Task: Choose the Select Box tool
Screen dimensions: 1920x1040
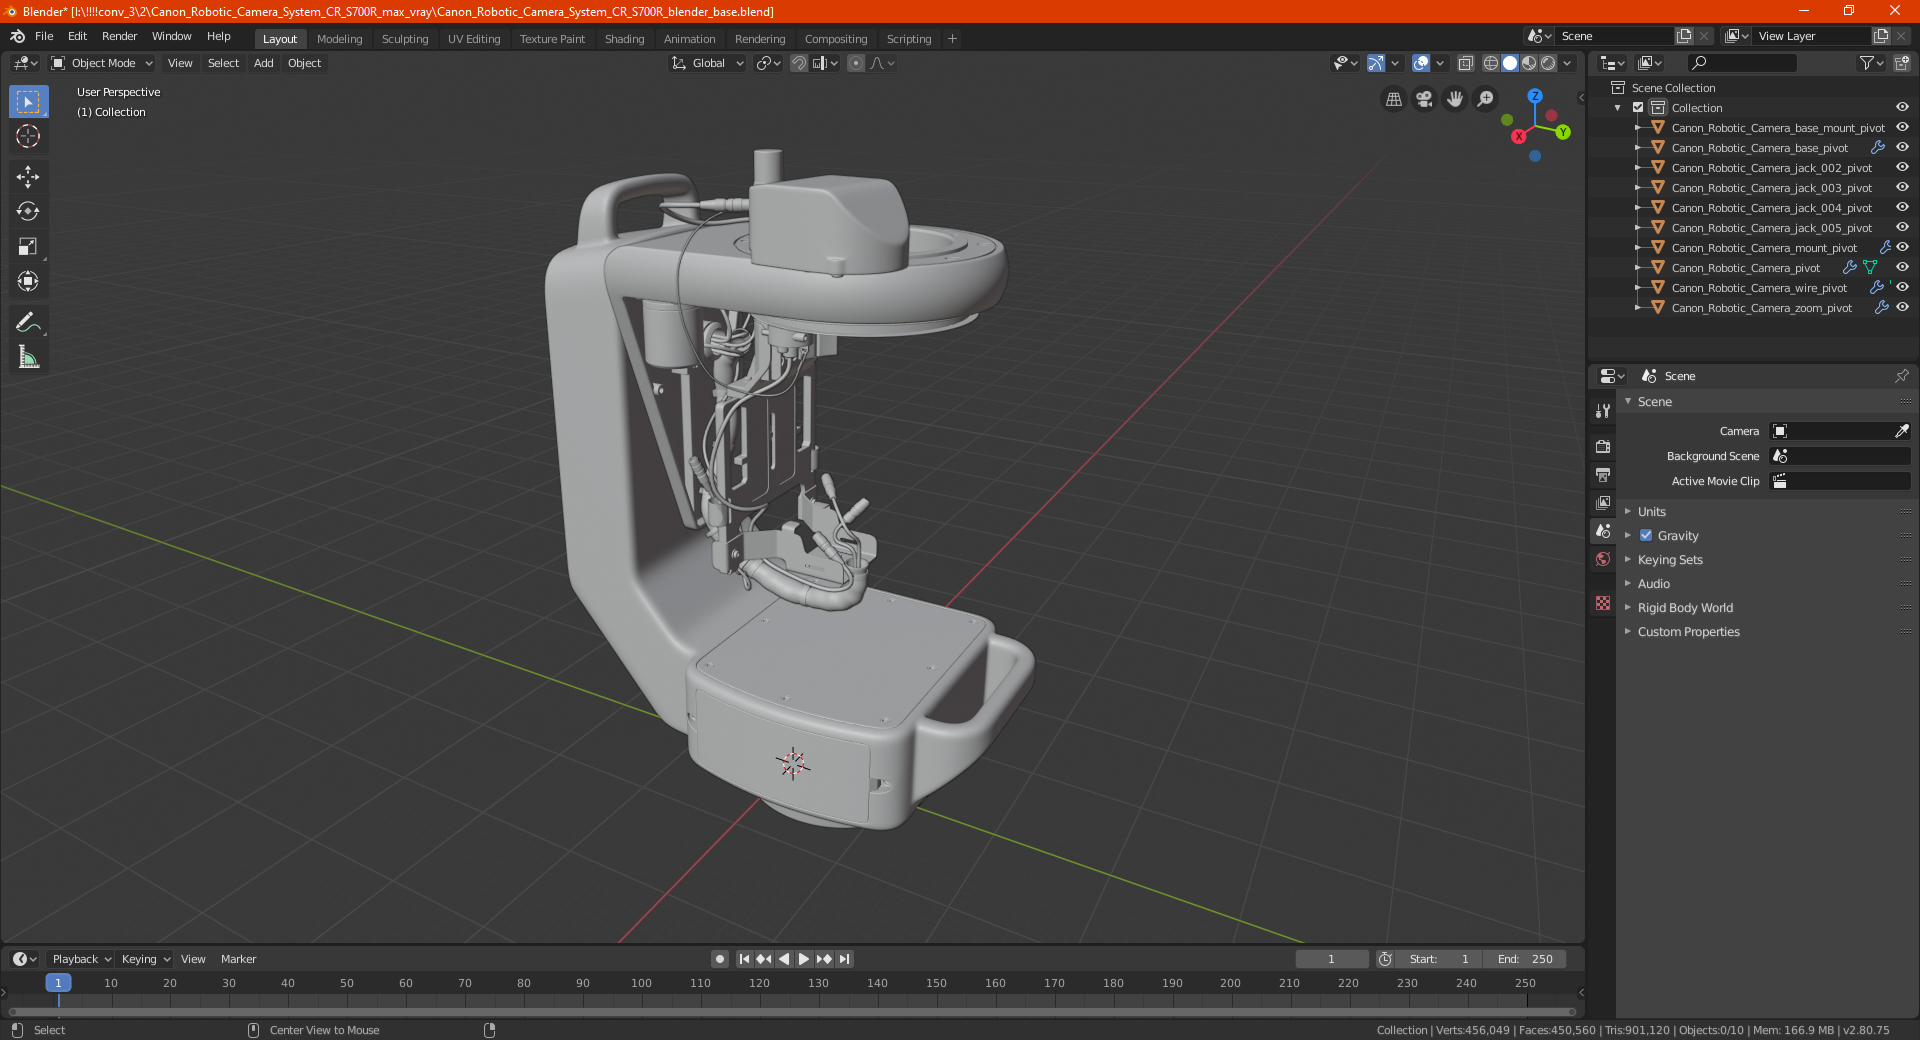Action: coord(28,101)
